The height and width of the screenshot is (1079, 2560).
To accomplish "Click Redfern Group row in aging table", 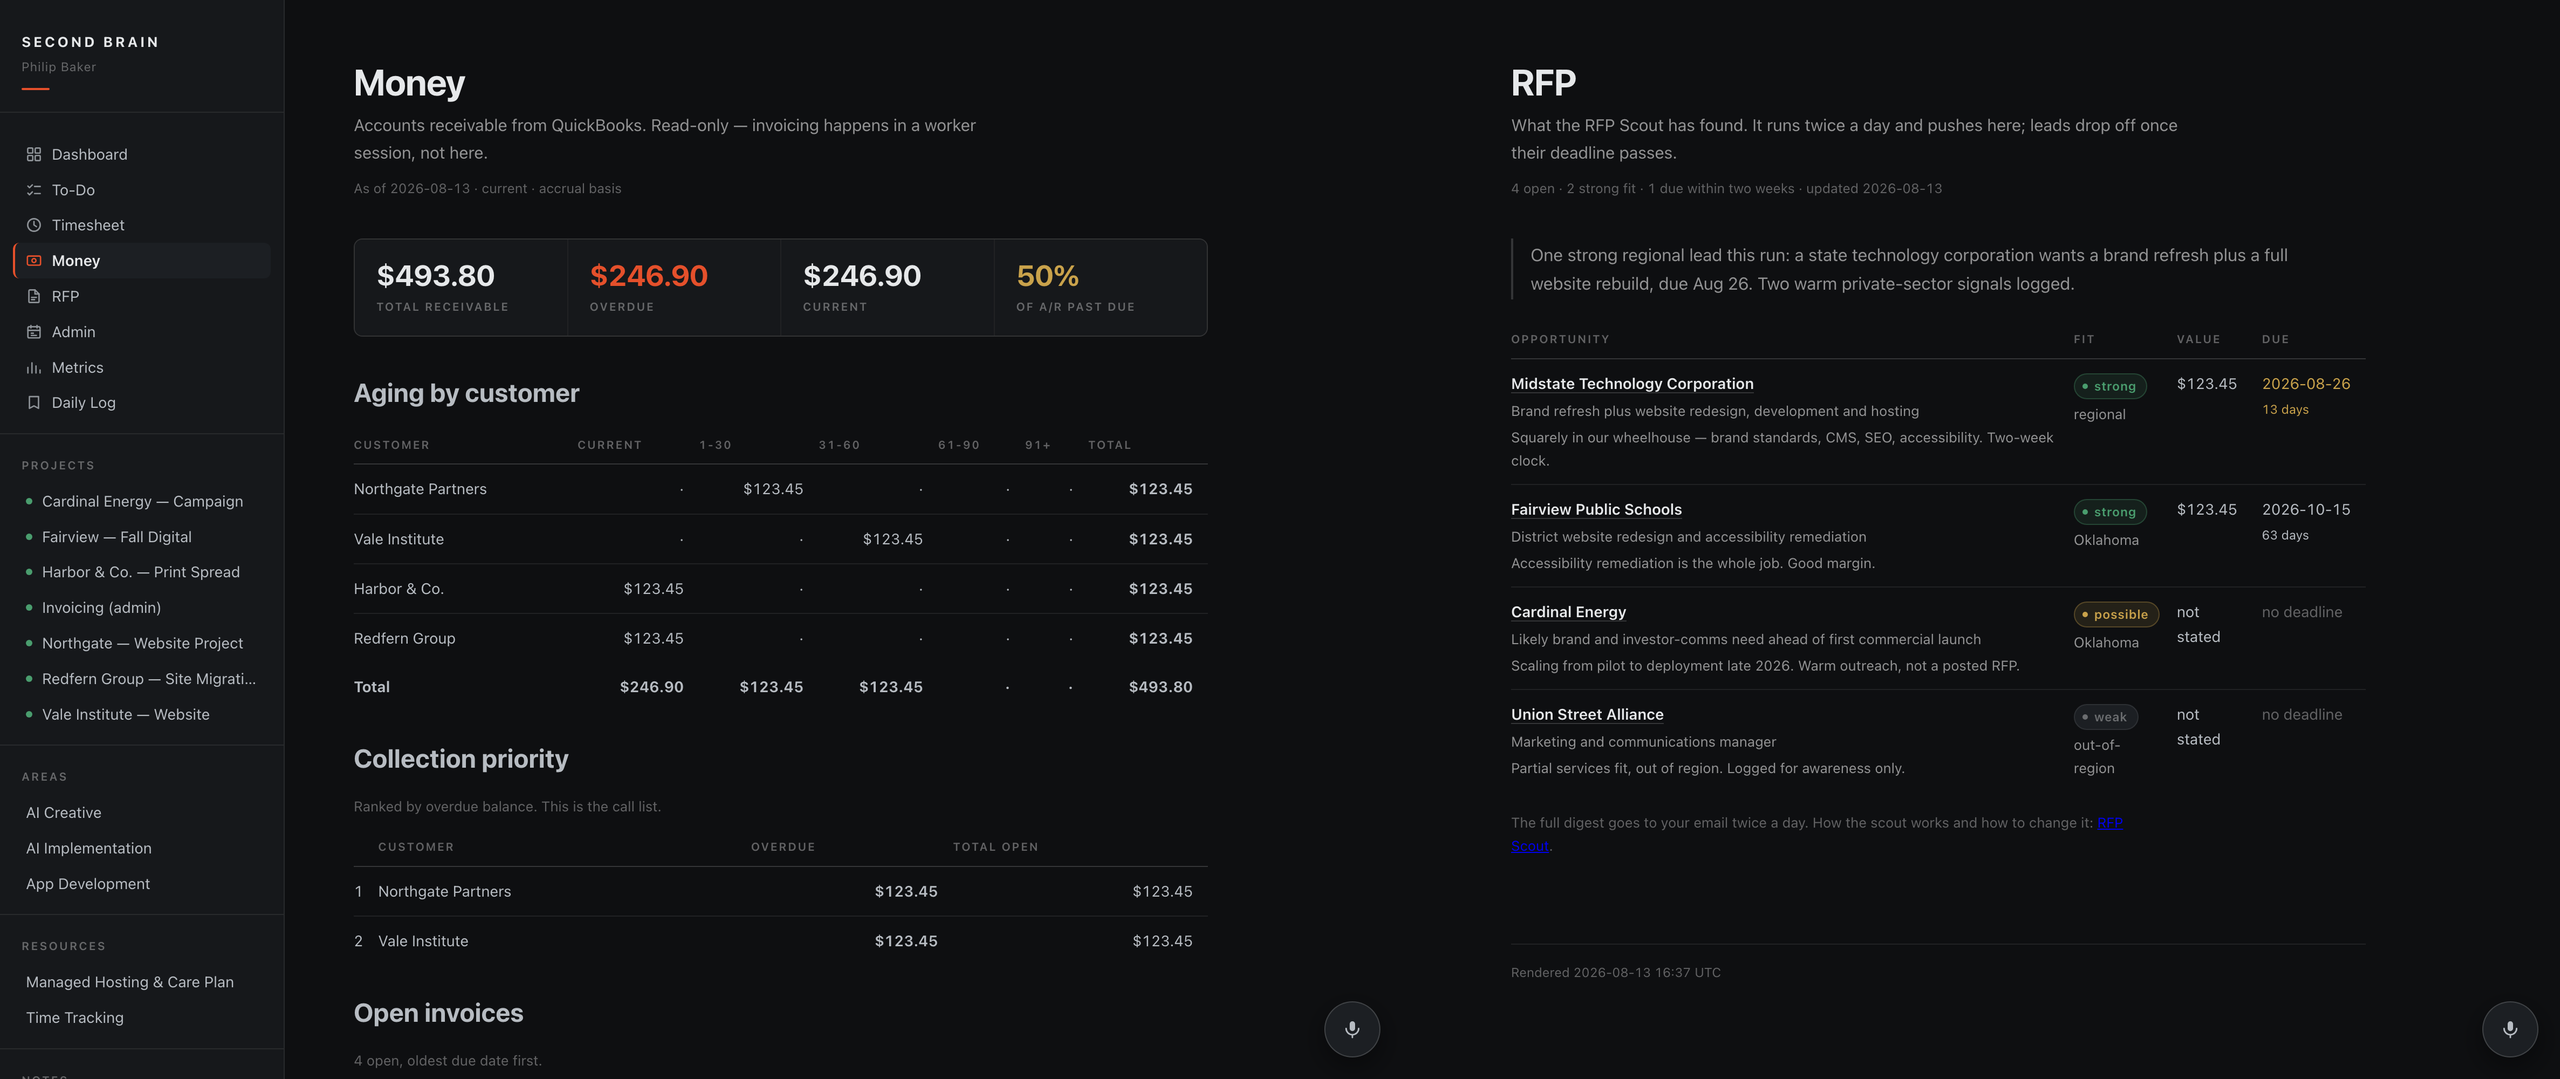I will [x=780, y=638].
